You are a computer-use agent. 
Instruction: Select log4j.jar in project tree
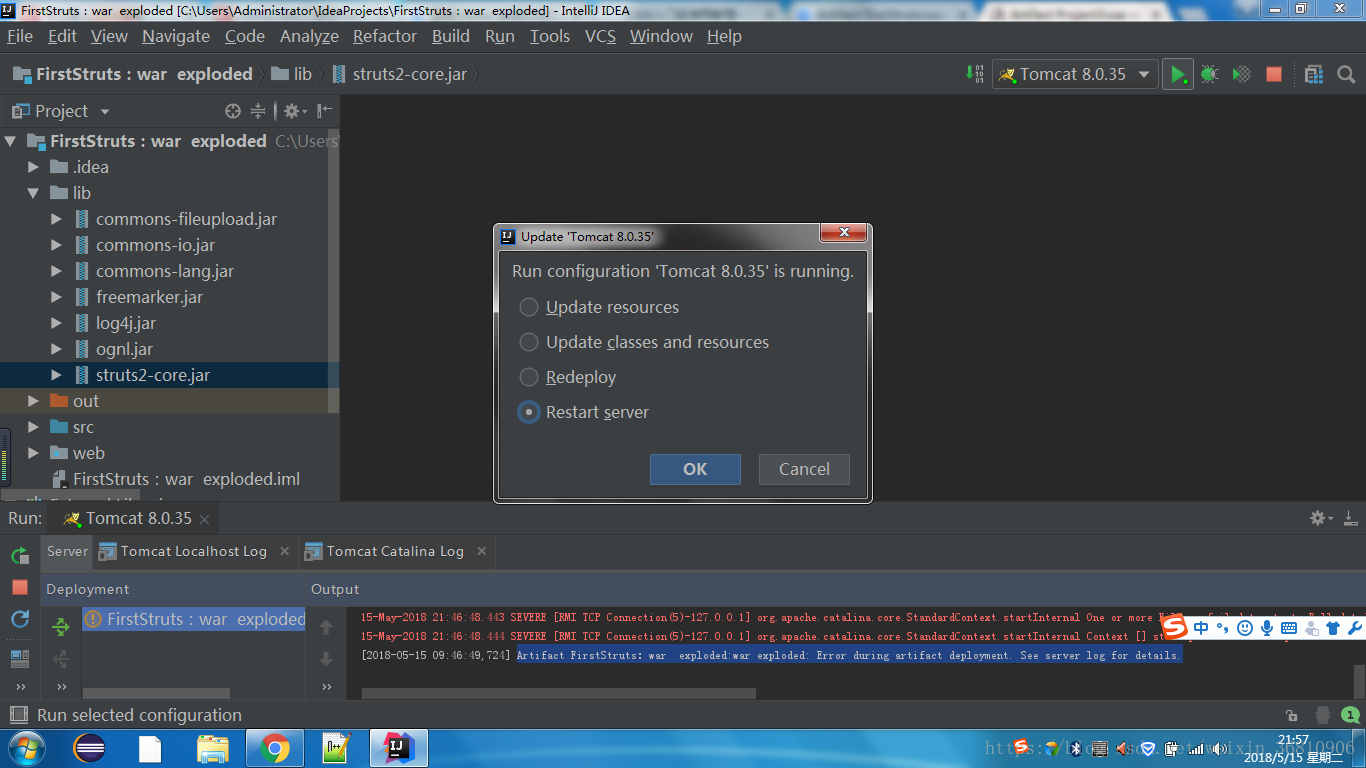126,323
